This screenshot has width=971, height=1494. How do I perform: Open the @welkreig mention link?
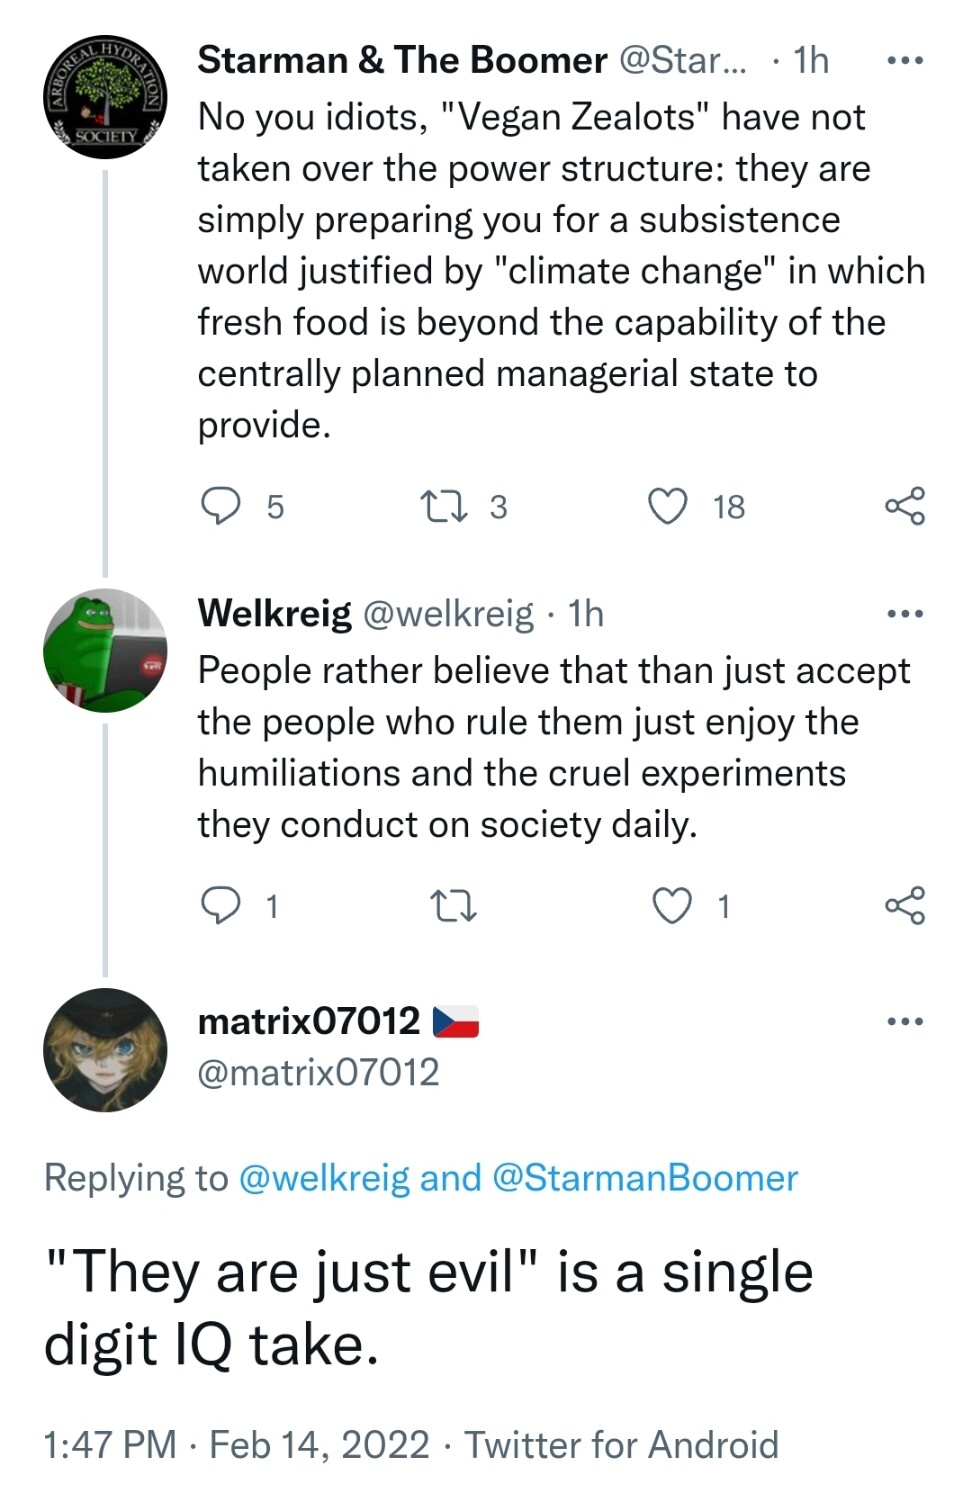325,1178
